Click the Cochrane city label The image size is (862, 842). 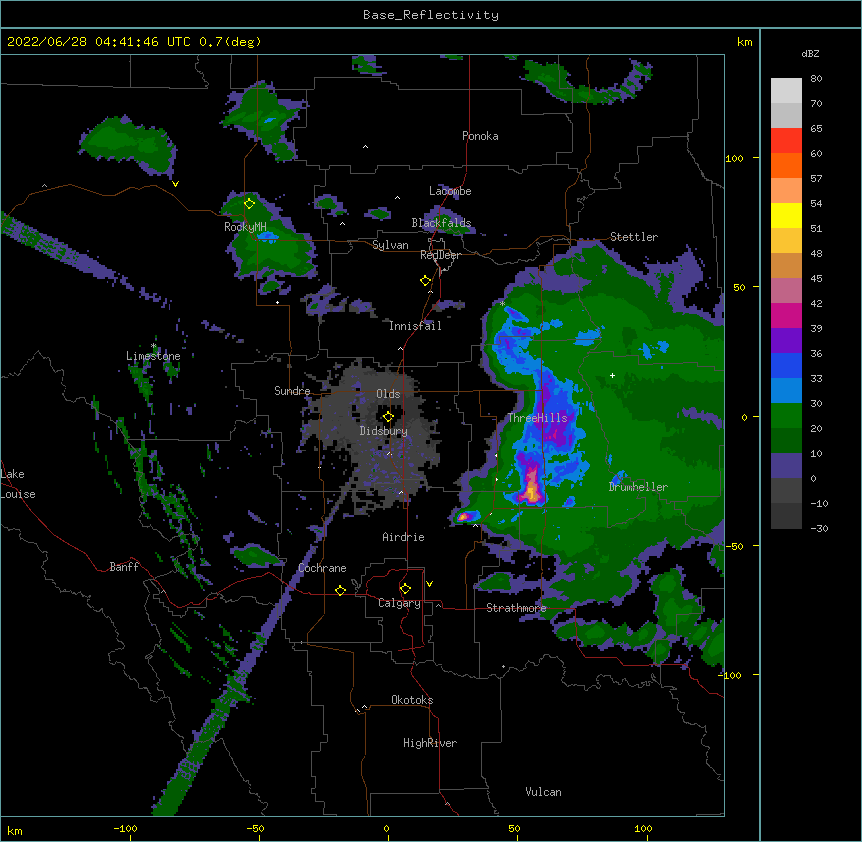point(322,568)
